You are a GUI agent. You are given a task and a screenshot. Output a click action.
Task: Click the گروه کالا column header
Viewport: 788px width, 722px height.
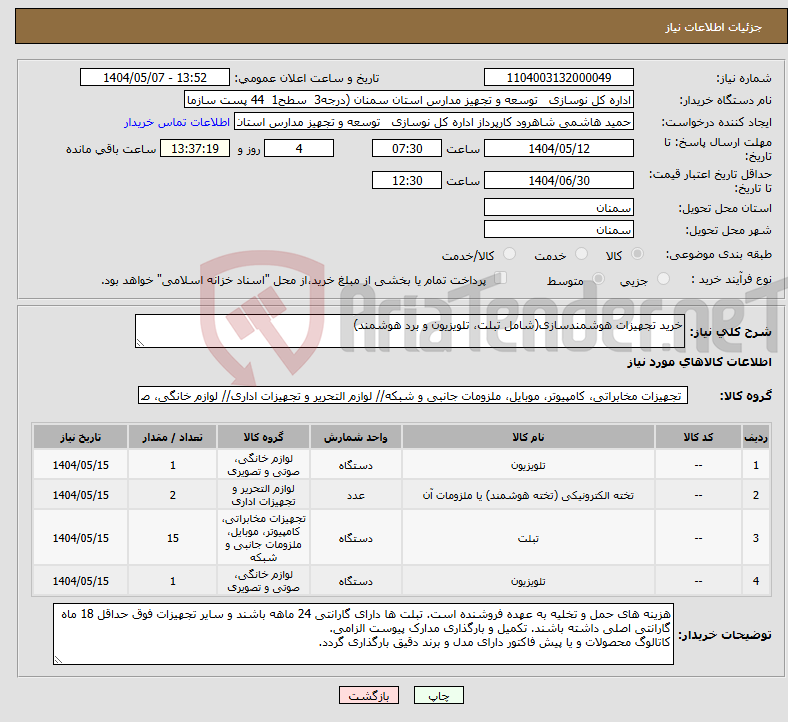pyautogui.click(x=263, y=437)
